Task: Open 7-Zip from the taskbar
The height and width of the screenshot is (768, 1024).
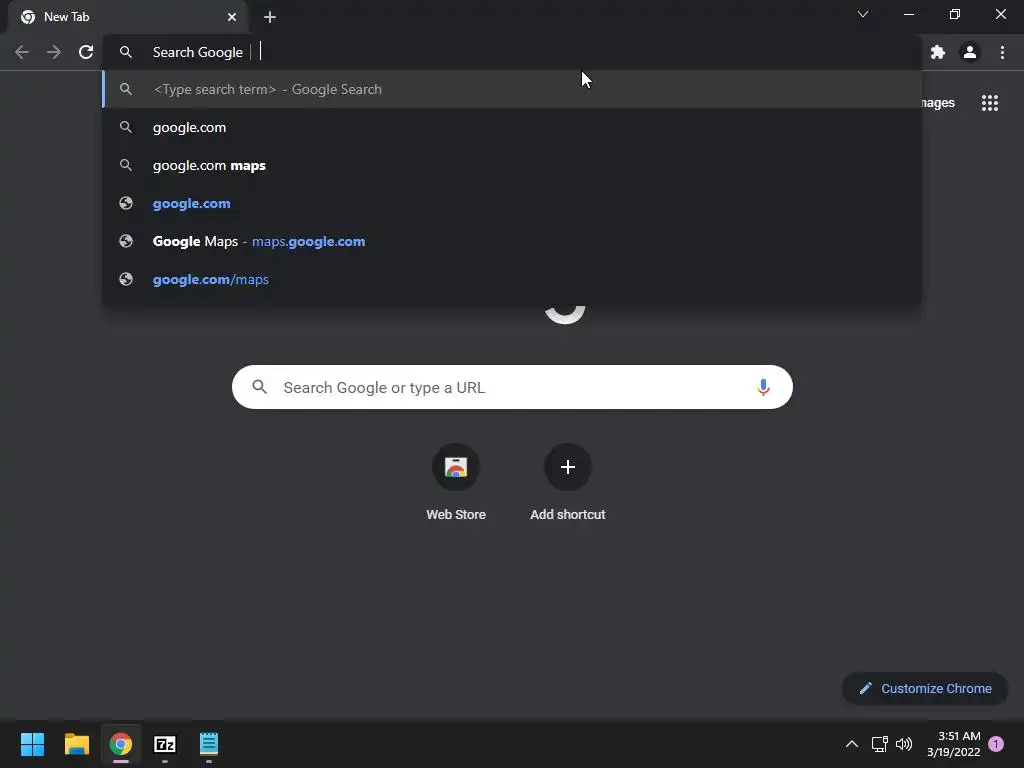Action: (x=165, y=744)
